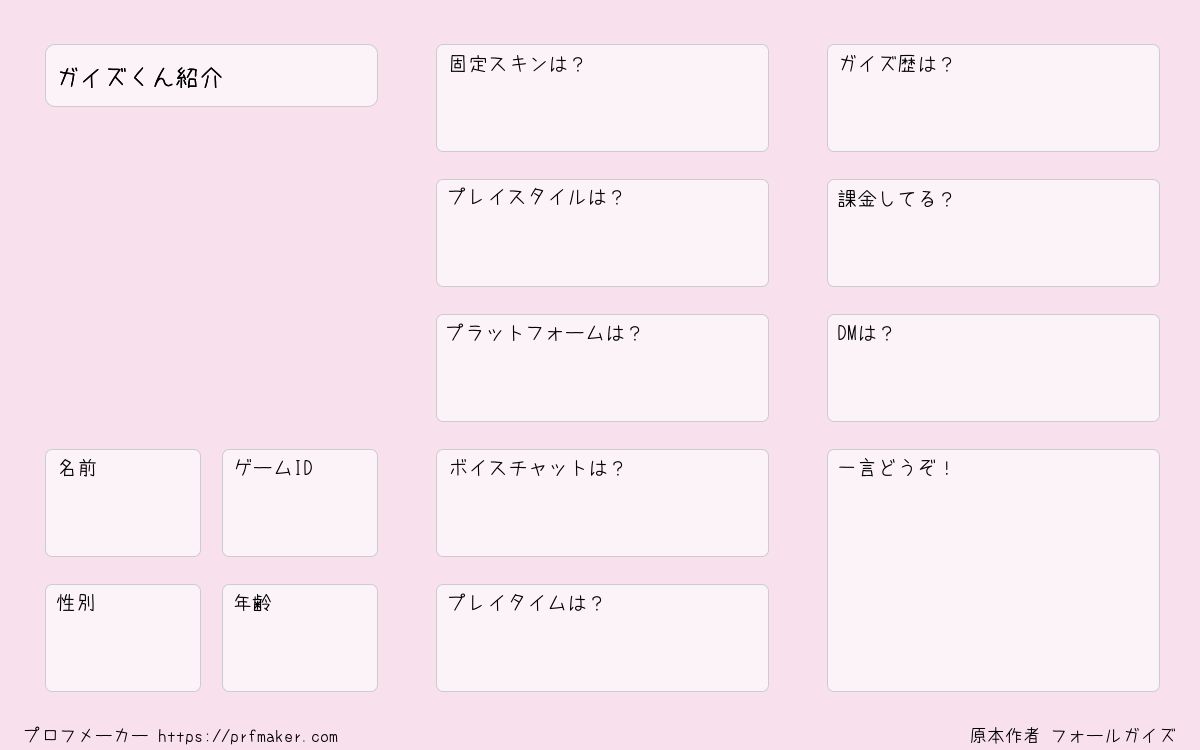Click the 名前 field
The width and height of the screenshot is (1200, 750).
[x=123, y=503]
